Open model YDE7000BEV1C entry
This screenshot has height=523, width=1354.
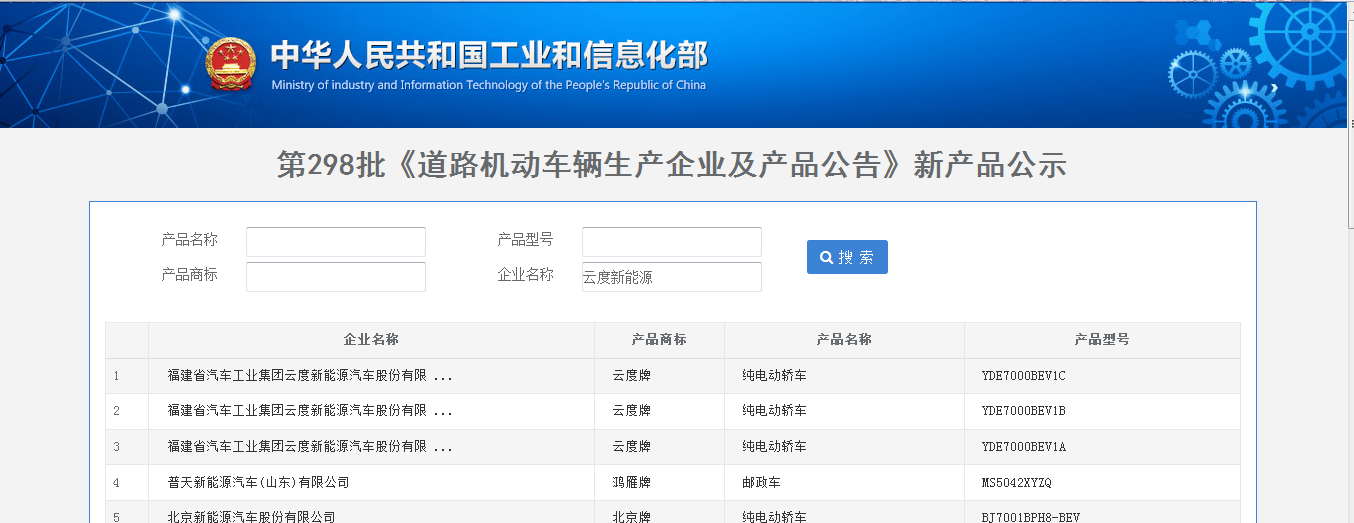pyautogui.click(x=1024, y=376)
